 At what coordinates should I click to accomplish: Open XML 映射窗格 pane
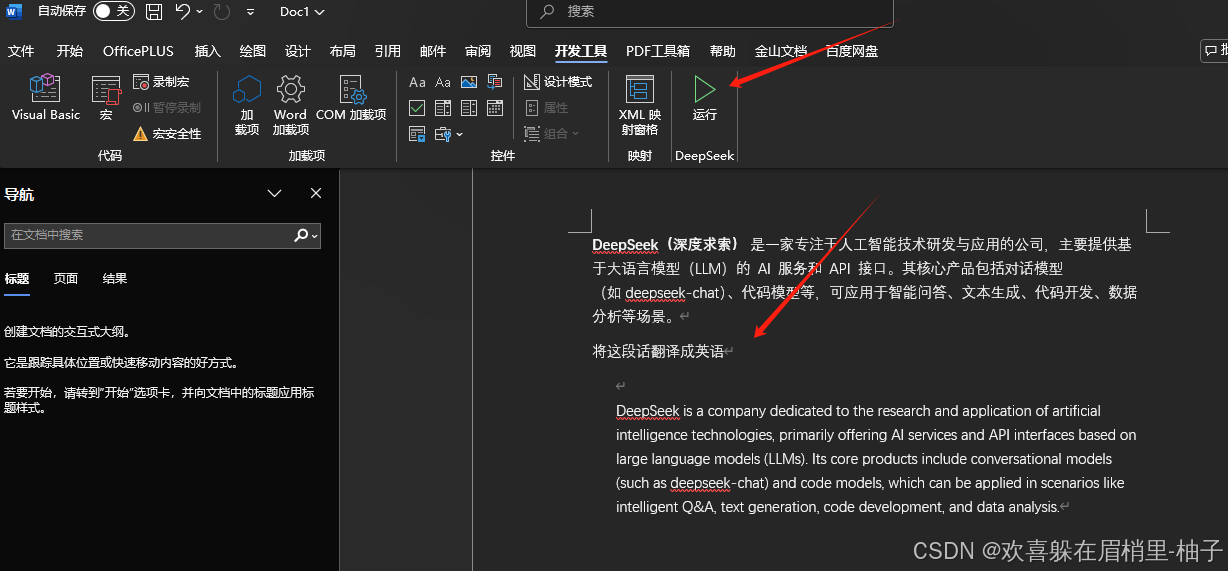[x=639, y=104]
